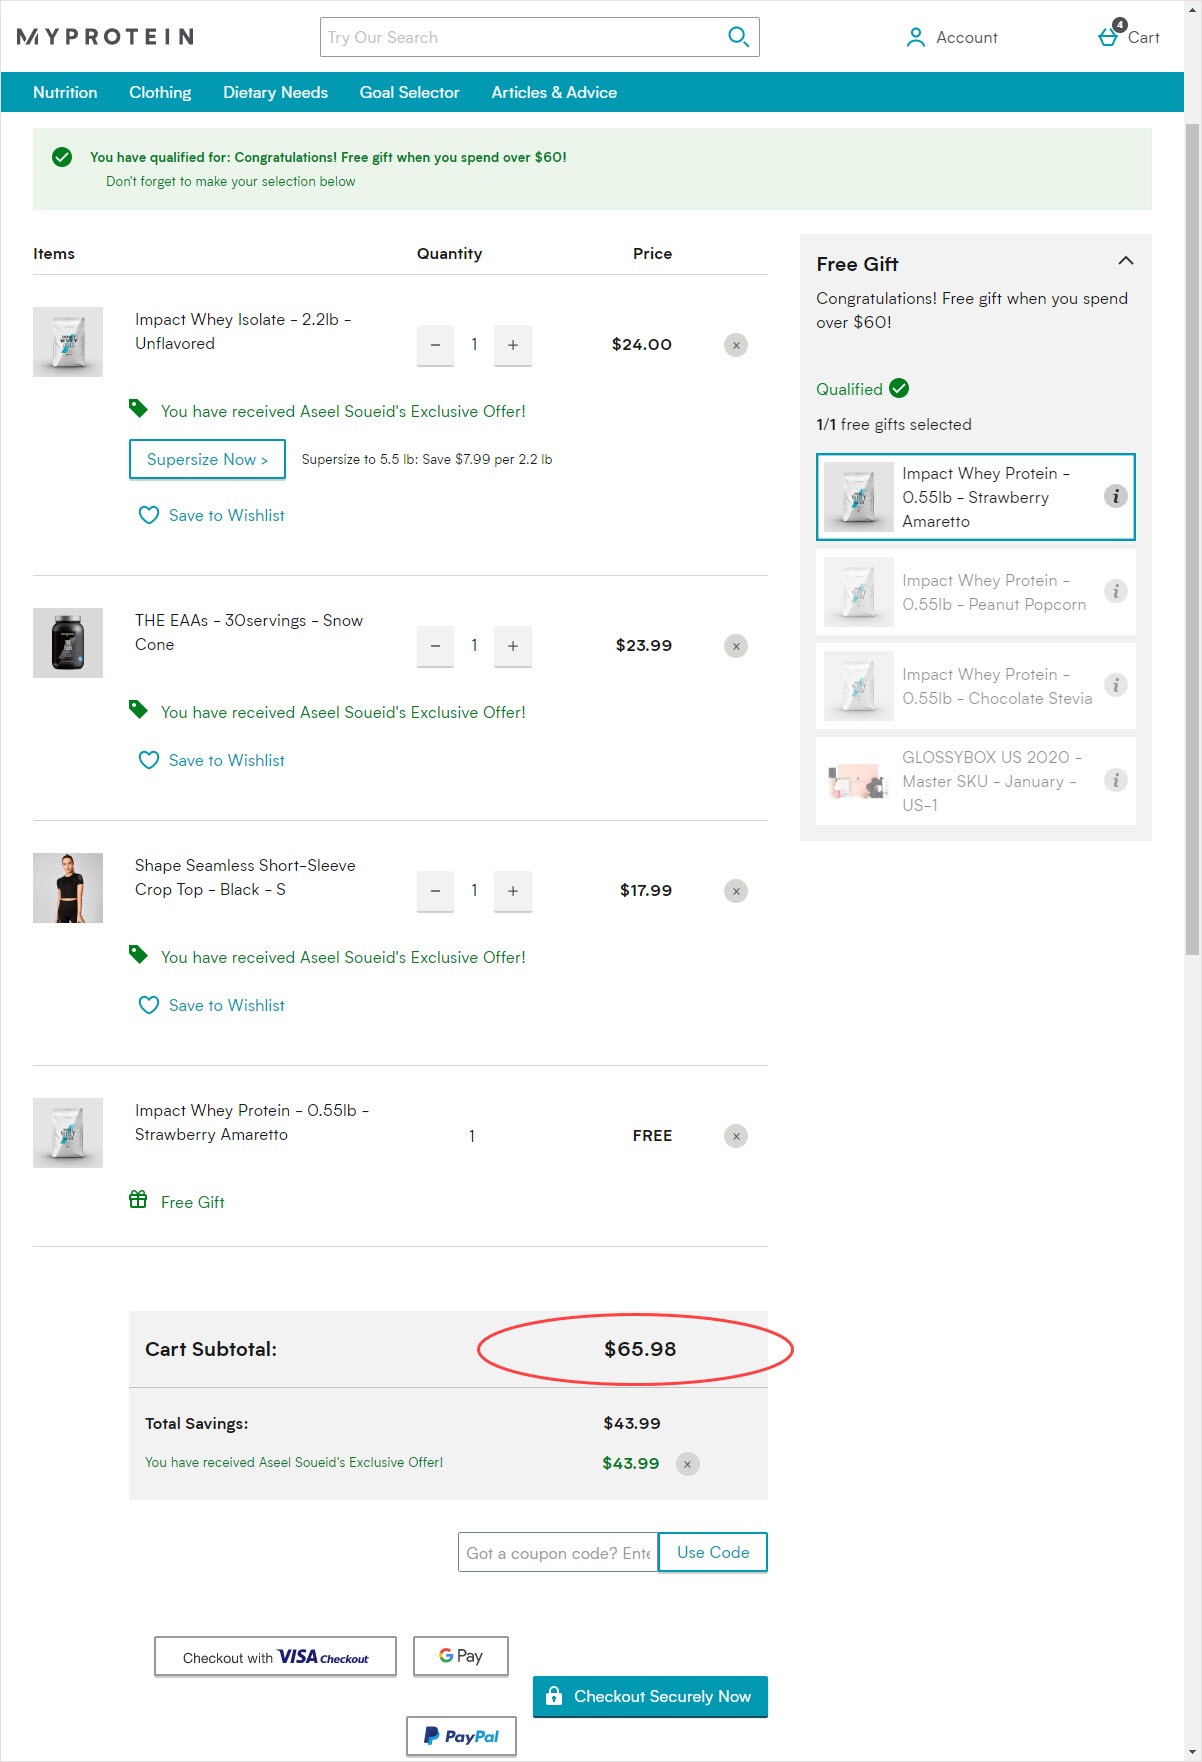Screen dimensions: 1202x1762
Task: Click the search magnifier icon
Action: [x=738, y=37]
